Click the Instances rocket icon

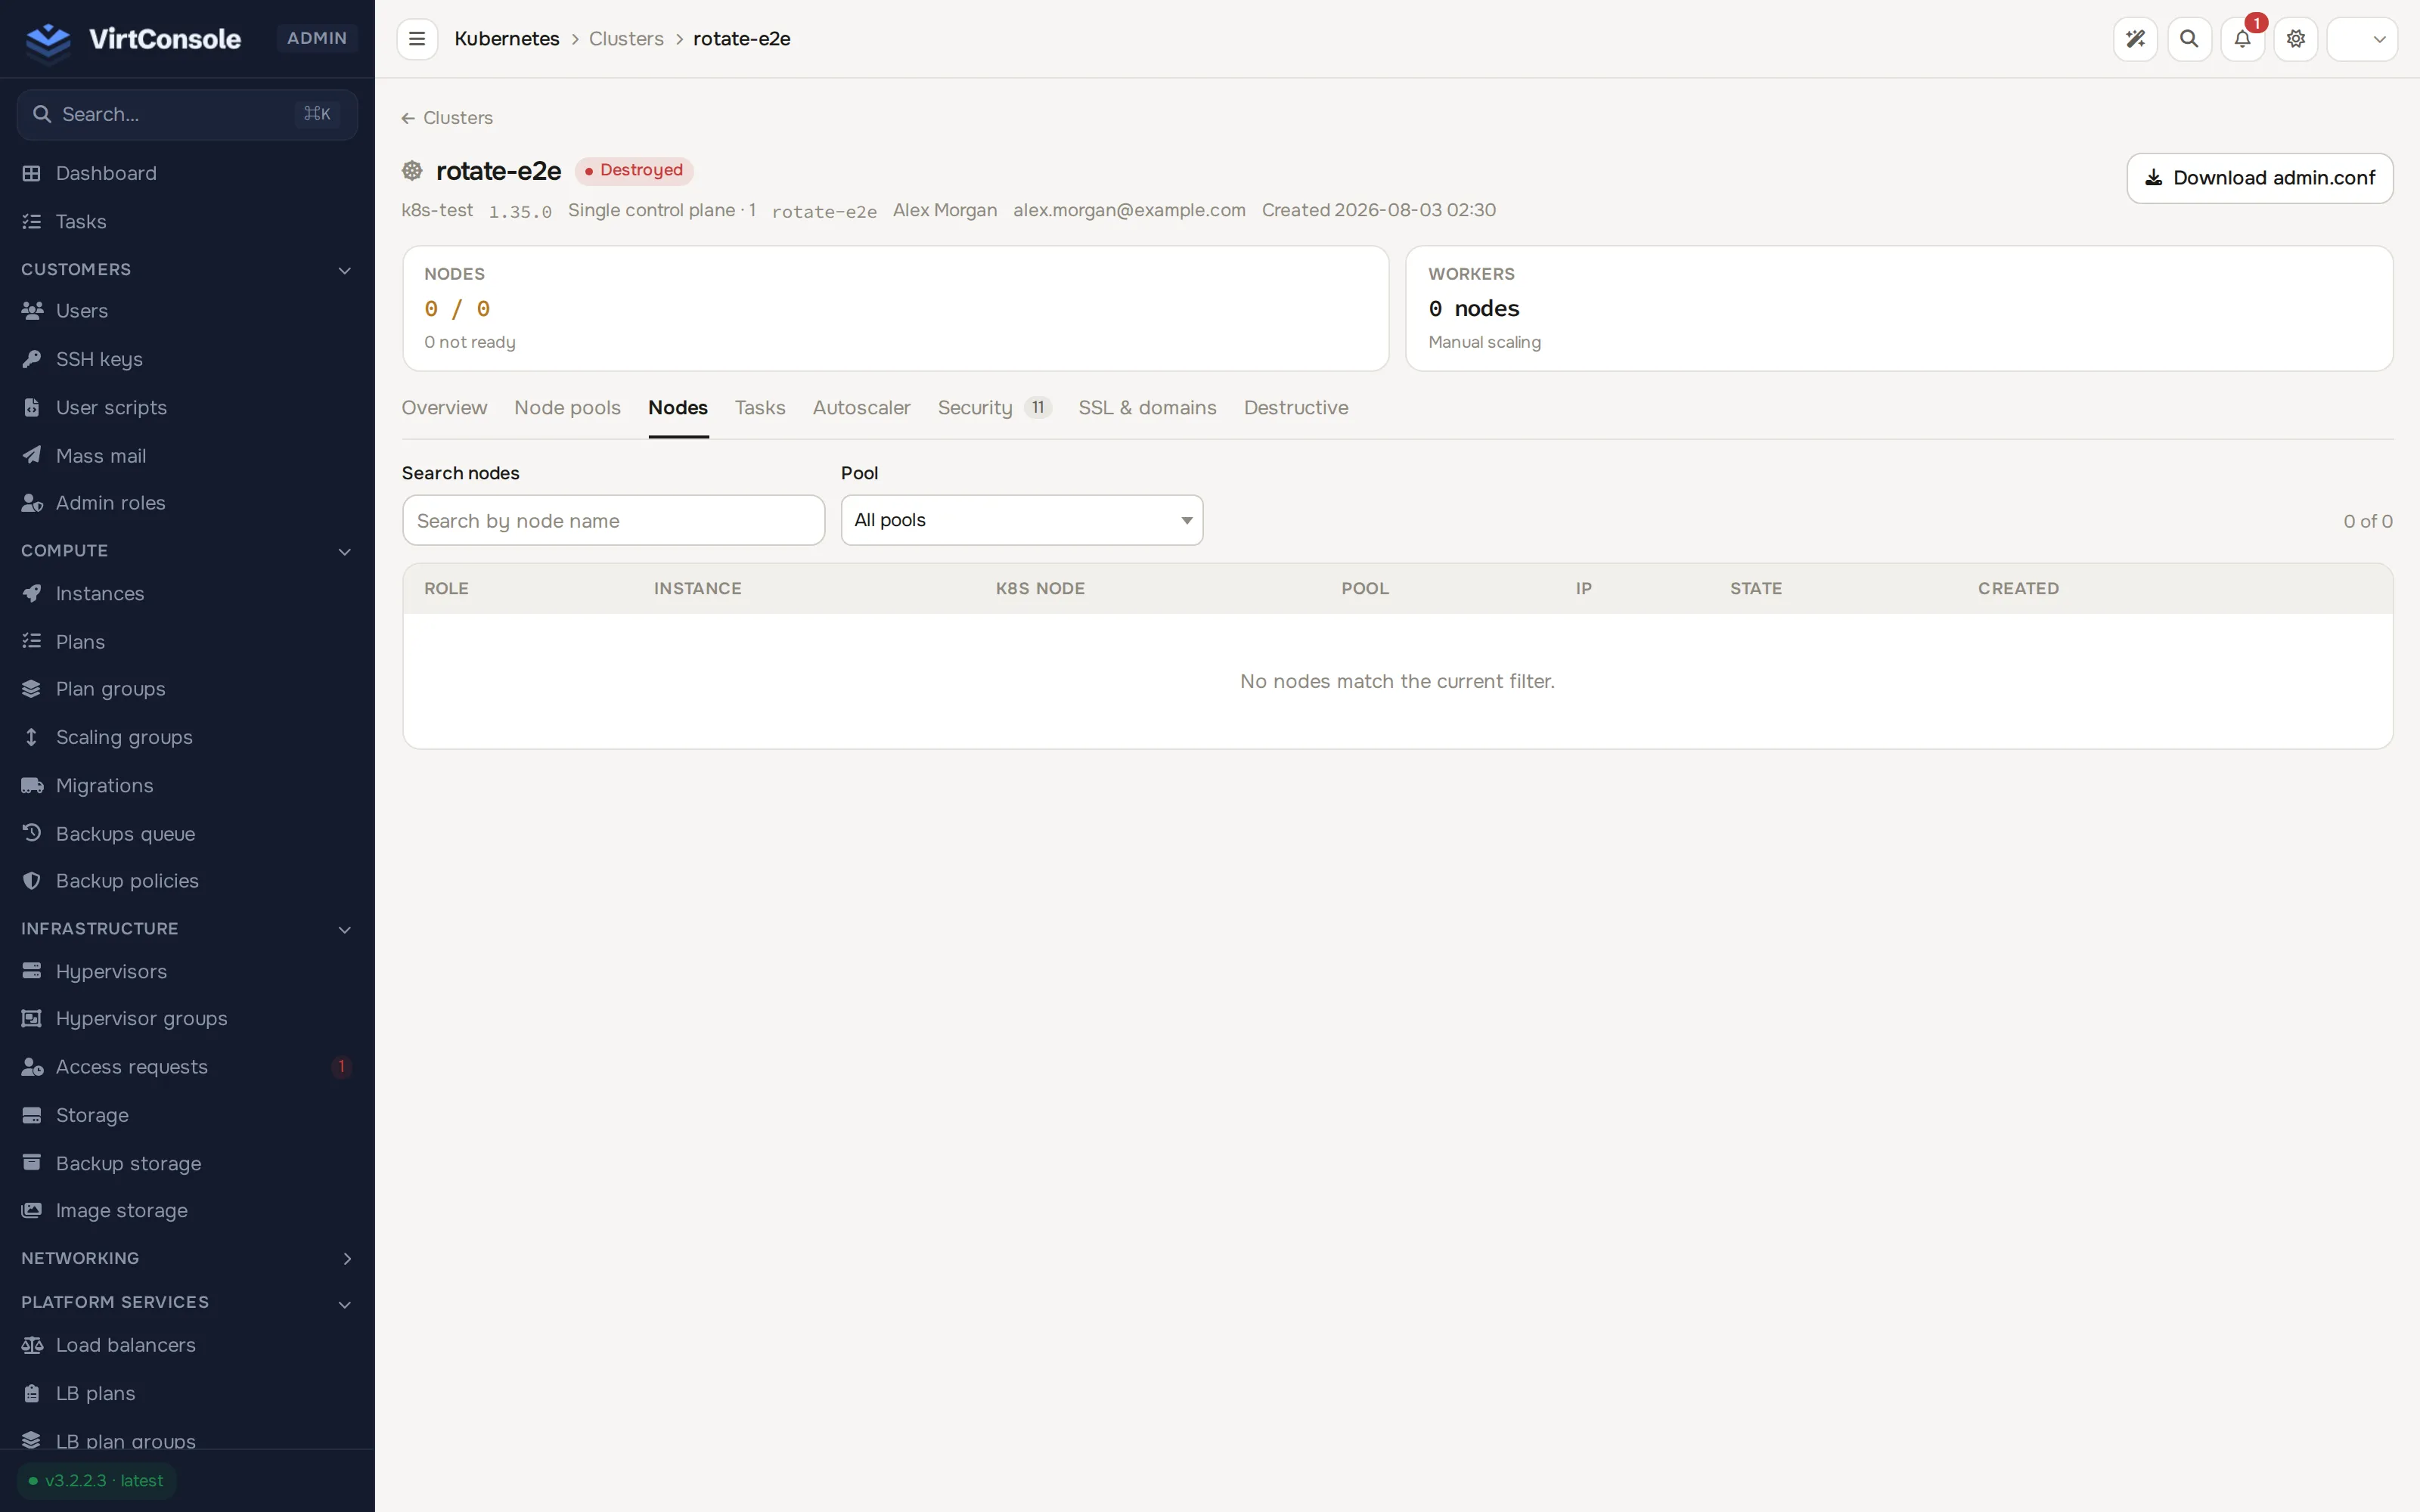[x=32, y=593]
